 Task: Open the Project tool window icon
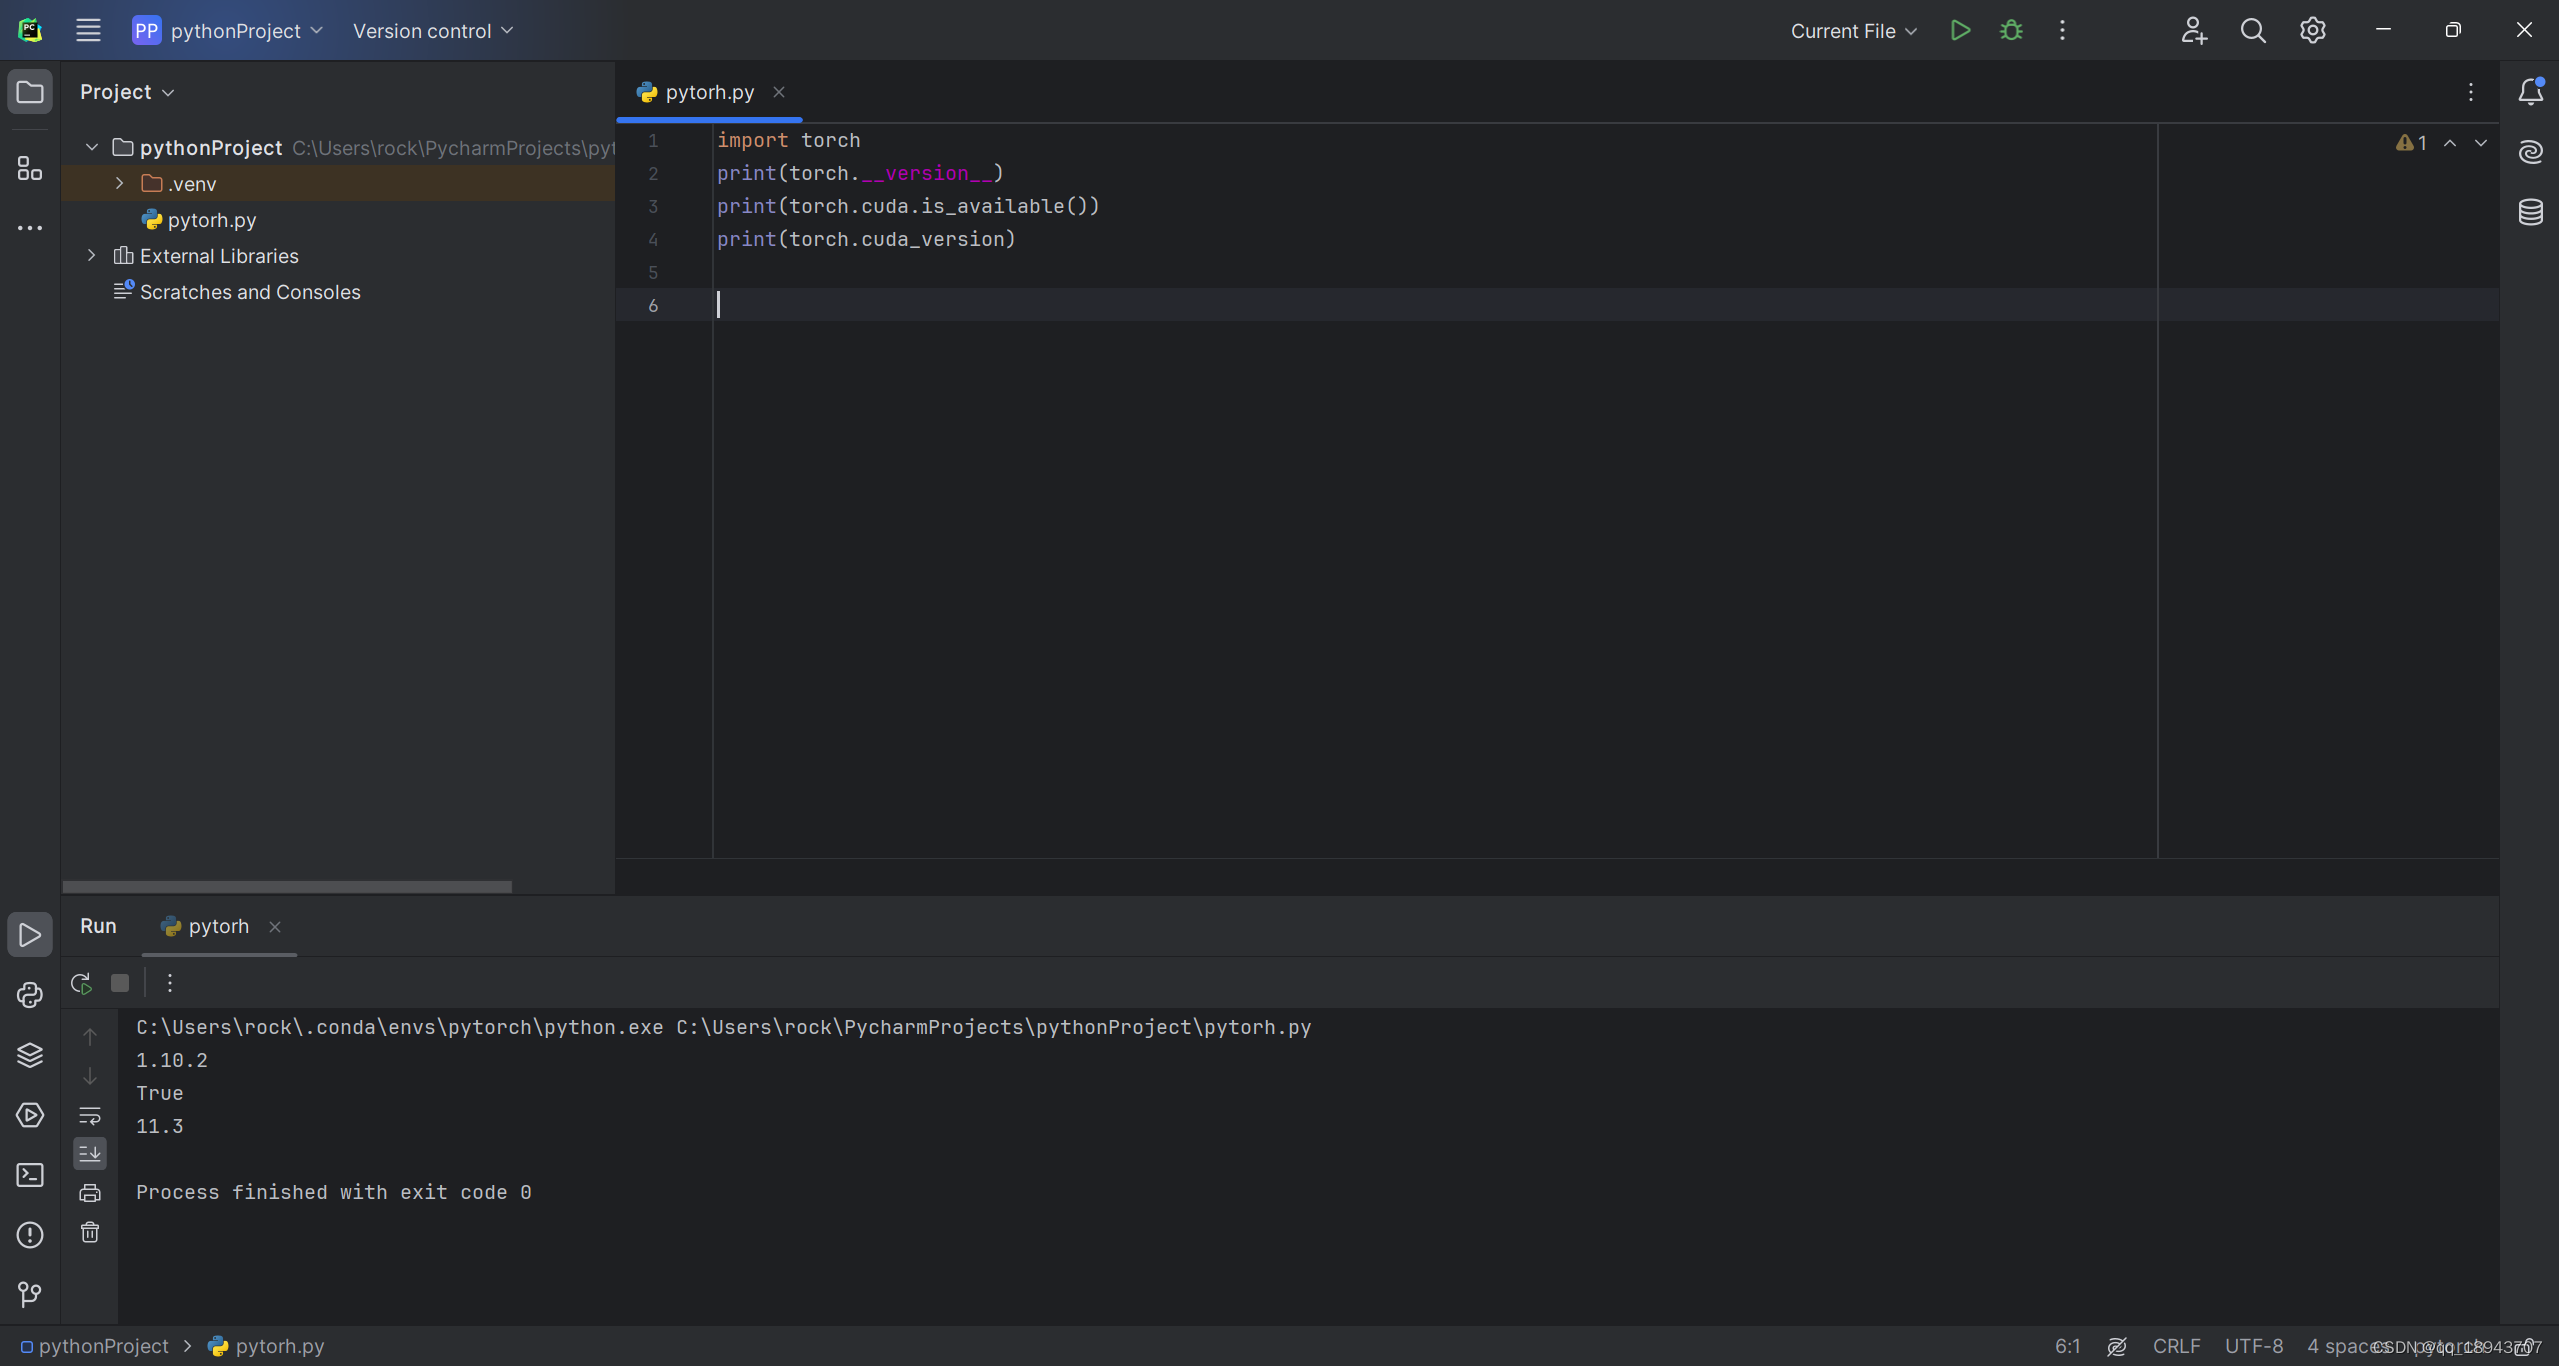(30, 92)
